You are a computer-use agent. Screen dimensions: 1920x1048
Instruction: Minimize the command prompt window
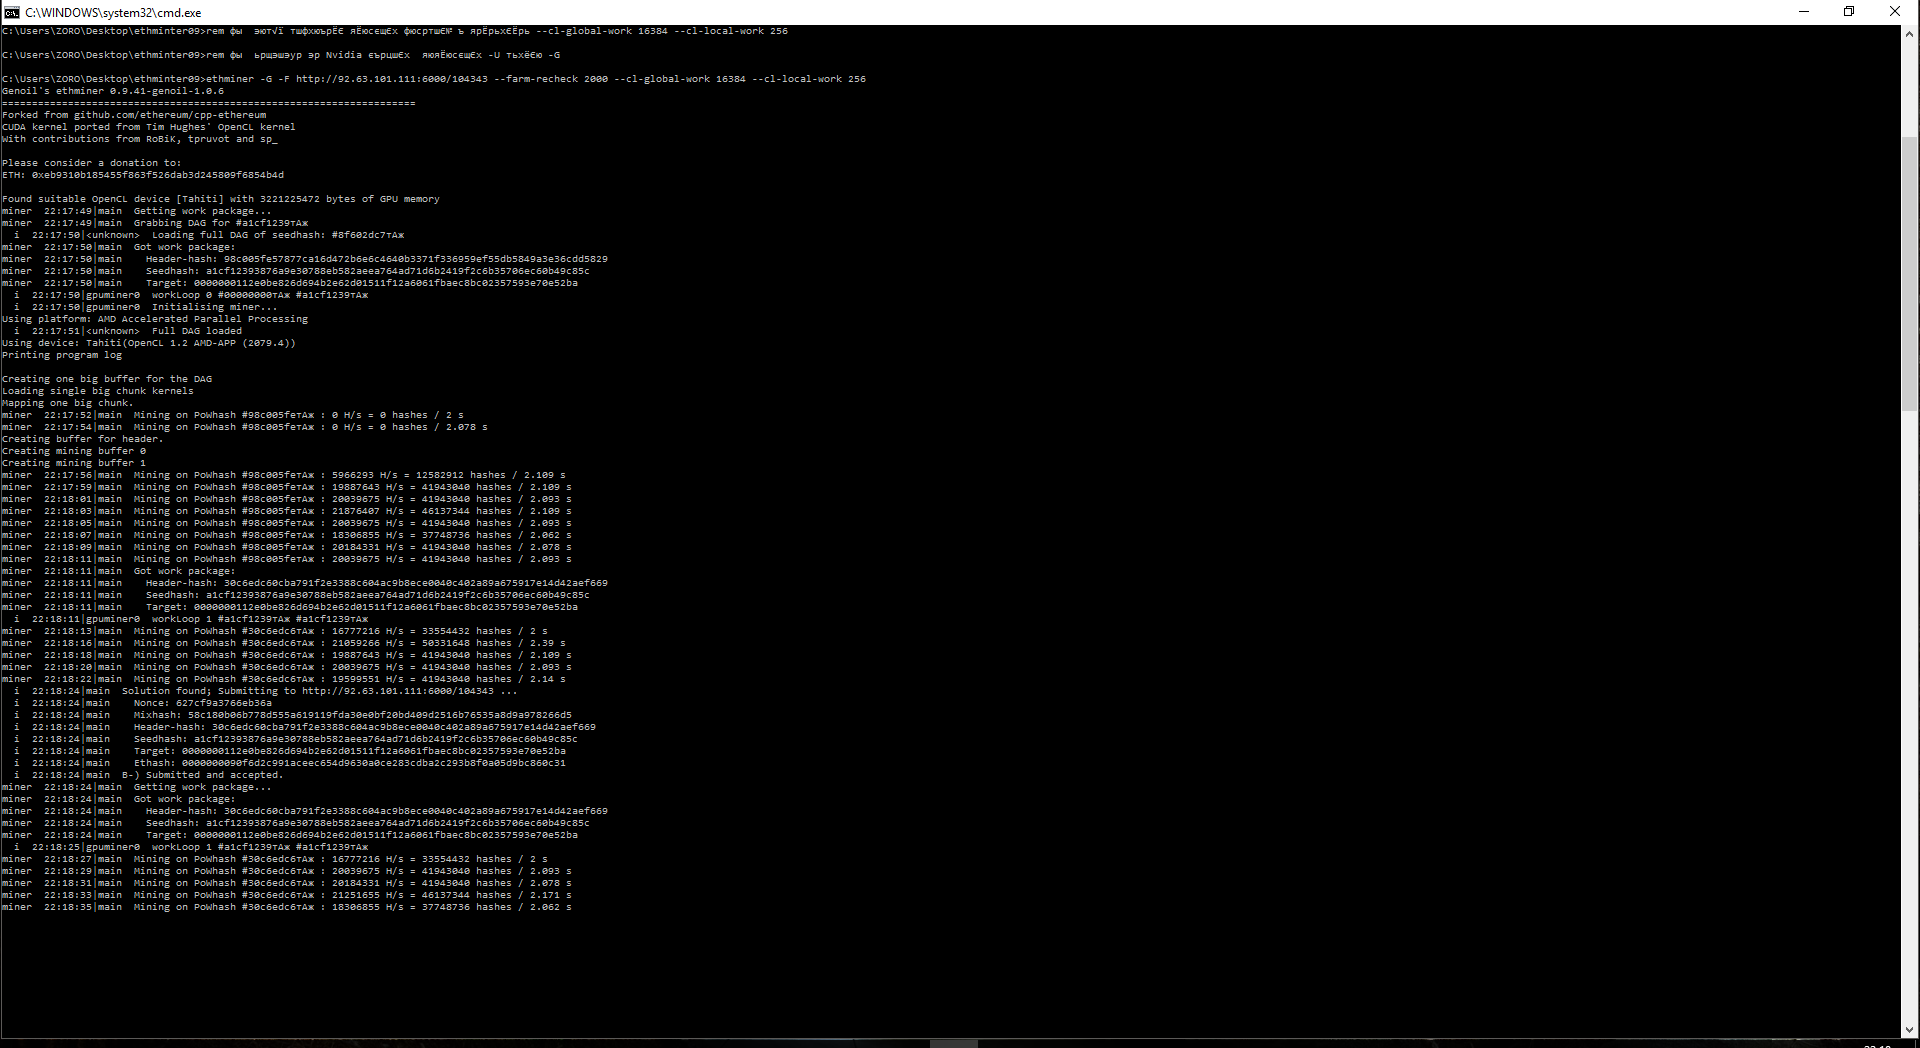click(x=1804, y=12)
